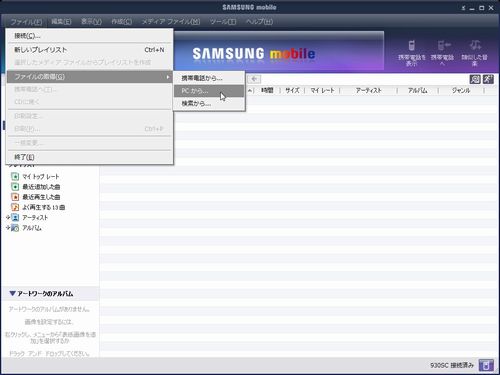
Task: Select アルバム in sidebar
Action: [32, 228]
